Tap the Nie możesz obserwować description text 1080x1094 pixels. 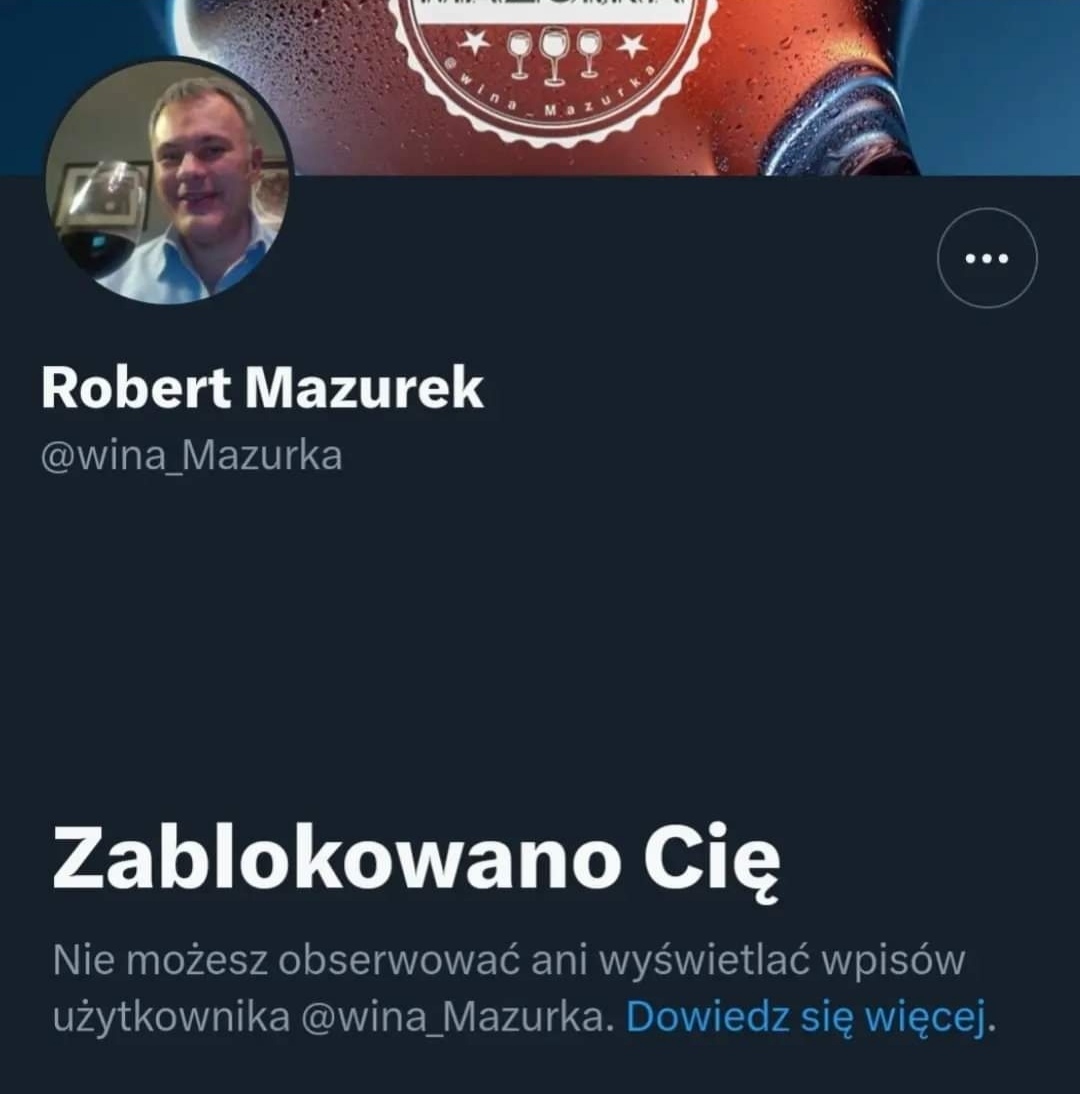point(525,989)
